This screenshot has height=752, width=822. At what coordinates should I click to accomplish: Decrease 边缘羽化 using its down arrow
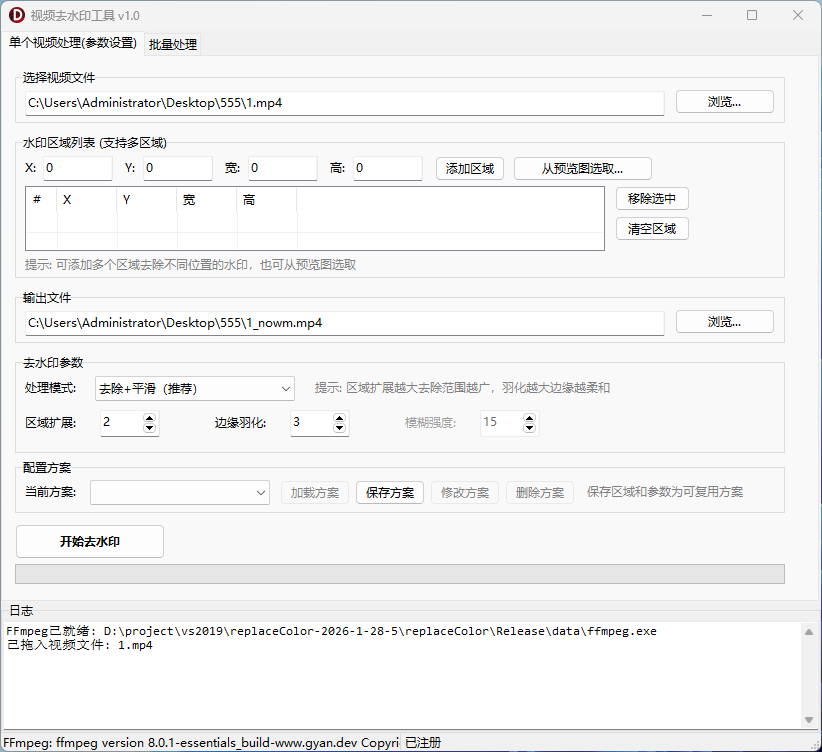(338, 428)
